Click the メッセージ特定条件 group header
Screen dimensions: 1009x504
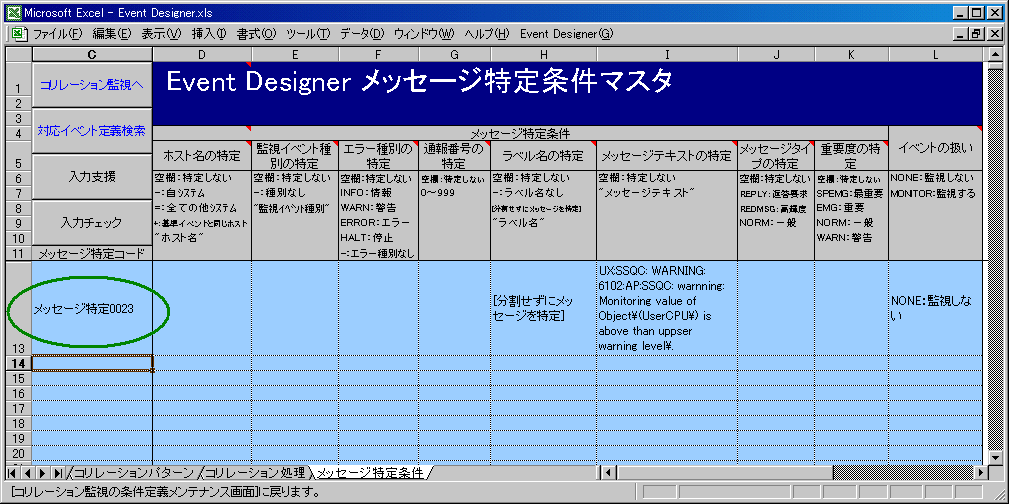point(521,133)
